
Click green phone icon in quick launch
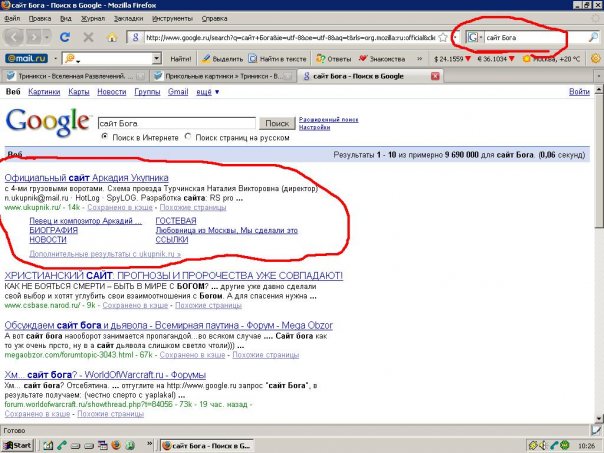coord(62,445)
